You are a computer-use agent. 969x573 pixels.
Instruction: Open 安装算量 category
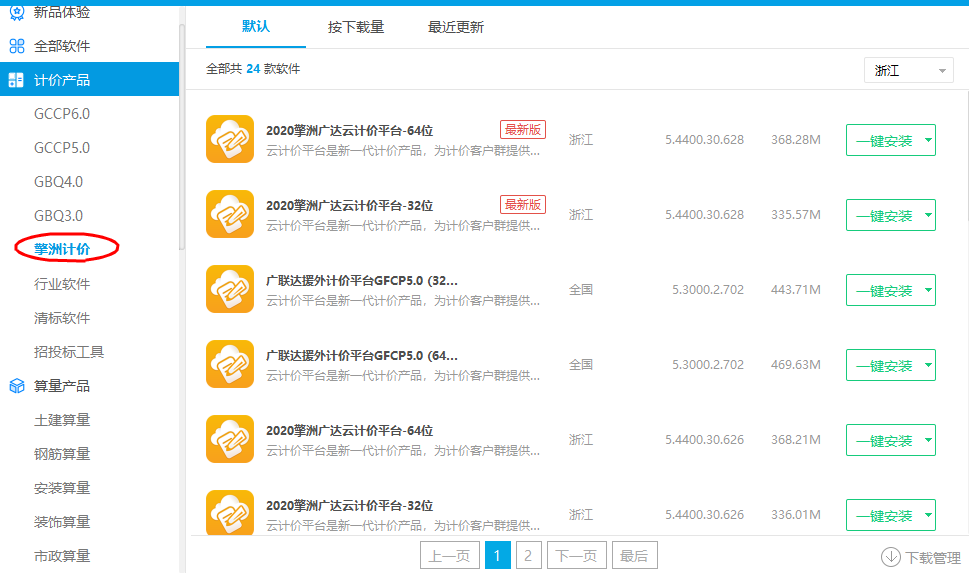(x=62, y=488)
